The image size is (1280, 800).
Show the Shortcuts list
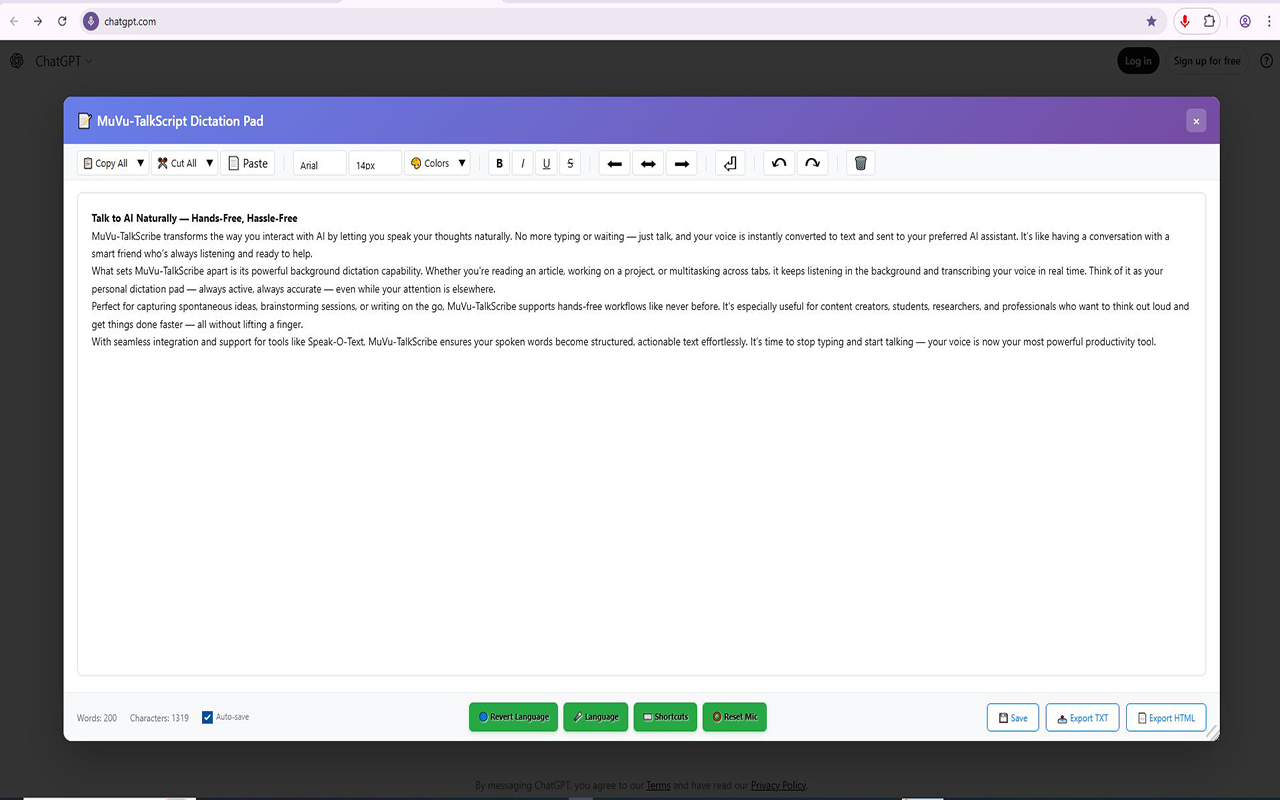pos(665,717)
